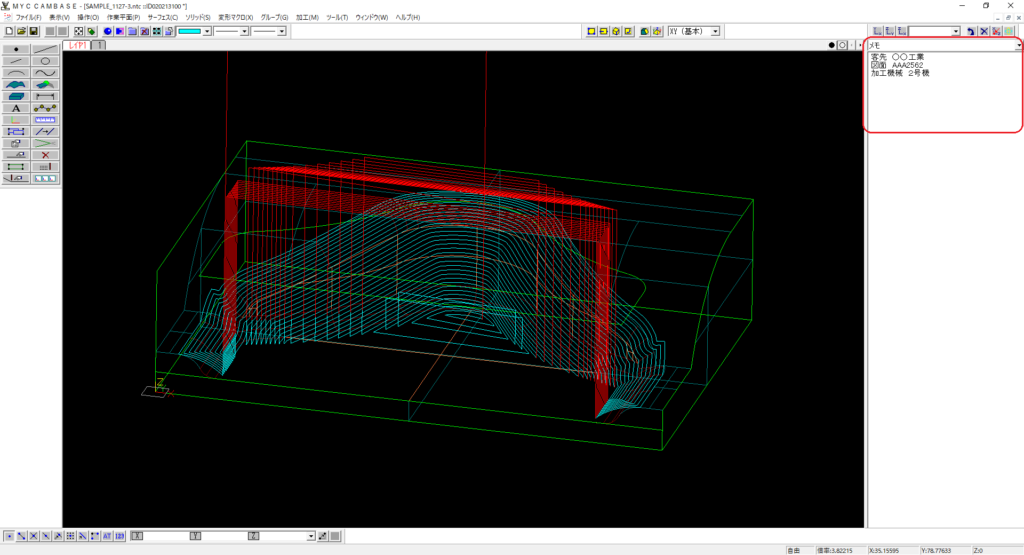Expand the メモ panel dropdown

(1018, 45)
